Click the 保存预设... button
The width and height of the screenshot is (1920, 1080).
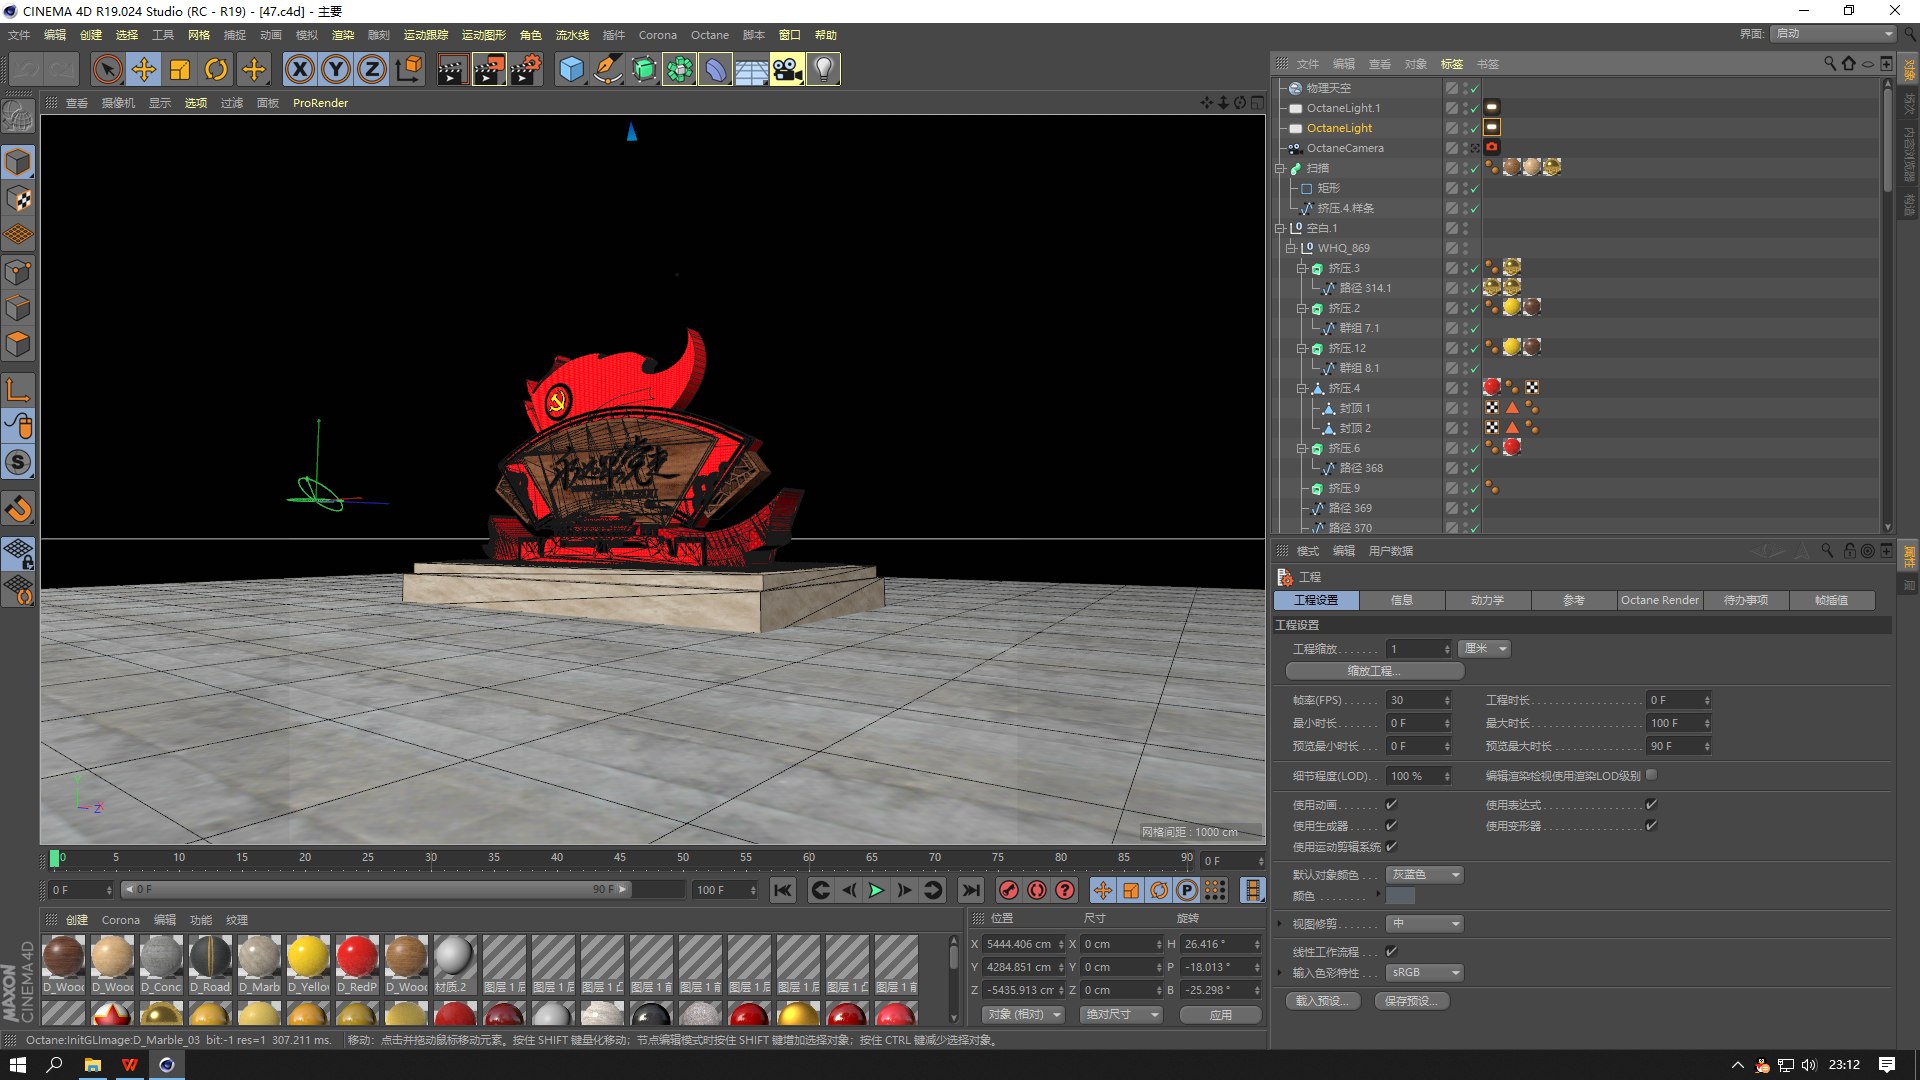click(x=1411, y=1002)
